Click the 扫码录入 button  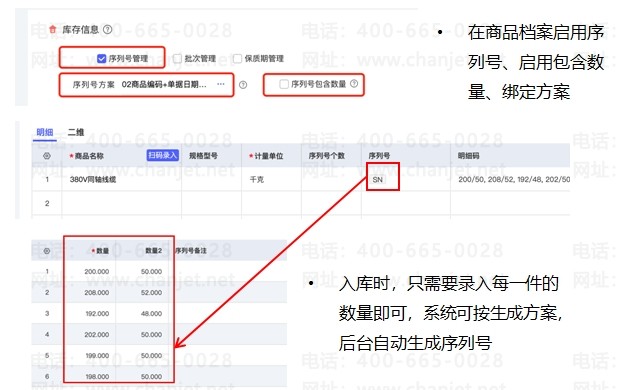163,155
